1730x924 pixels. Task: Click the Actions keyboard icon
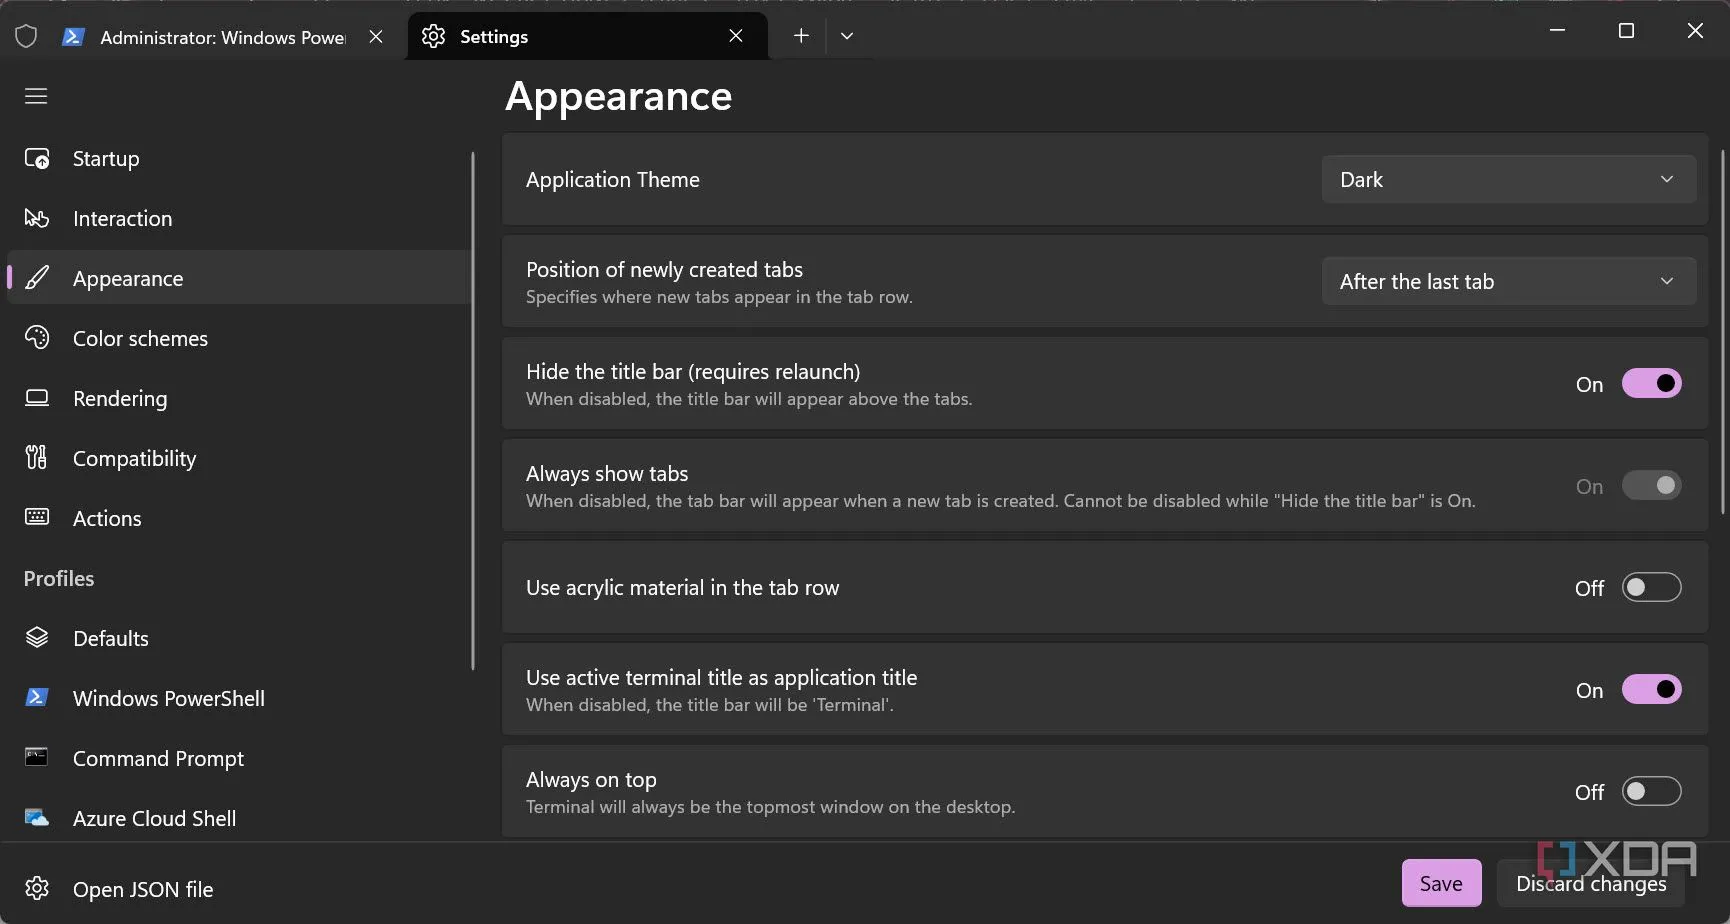pos(37,517)
